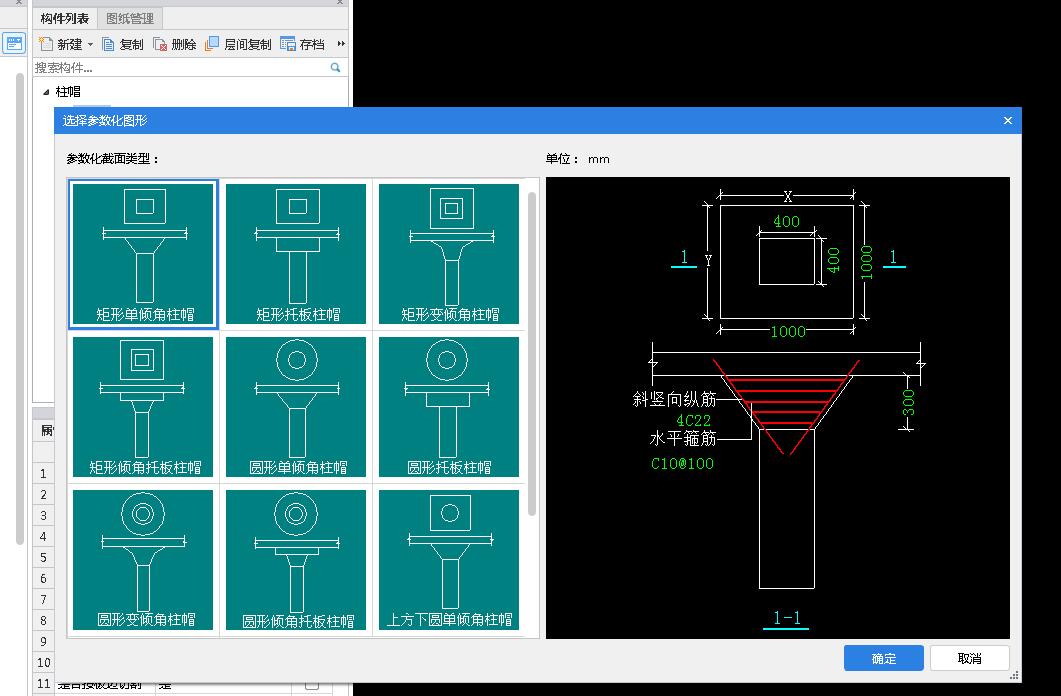Select 圆形托板柱帽 thumbnail
Image resolution: width=1061 pixels, height=696 pixels.
tap(449, 407)
